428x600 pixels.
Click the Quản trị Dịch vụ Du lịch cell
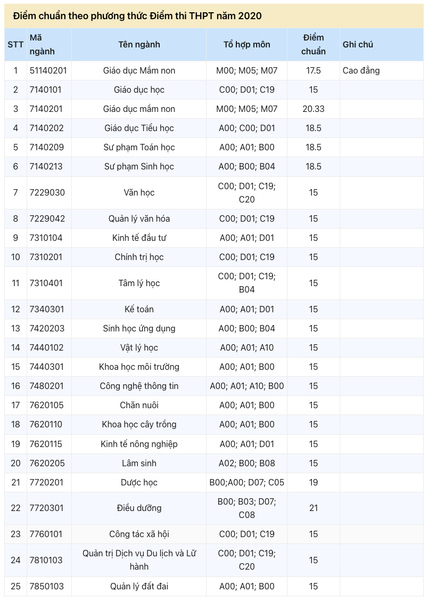(139, 560)
